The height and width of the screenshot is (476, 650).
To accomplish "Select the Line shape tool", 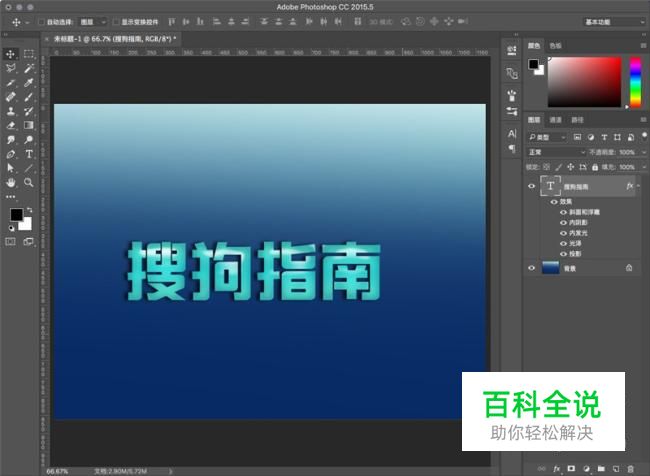I will pyautogui.click(x=29, y=168).
